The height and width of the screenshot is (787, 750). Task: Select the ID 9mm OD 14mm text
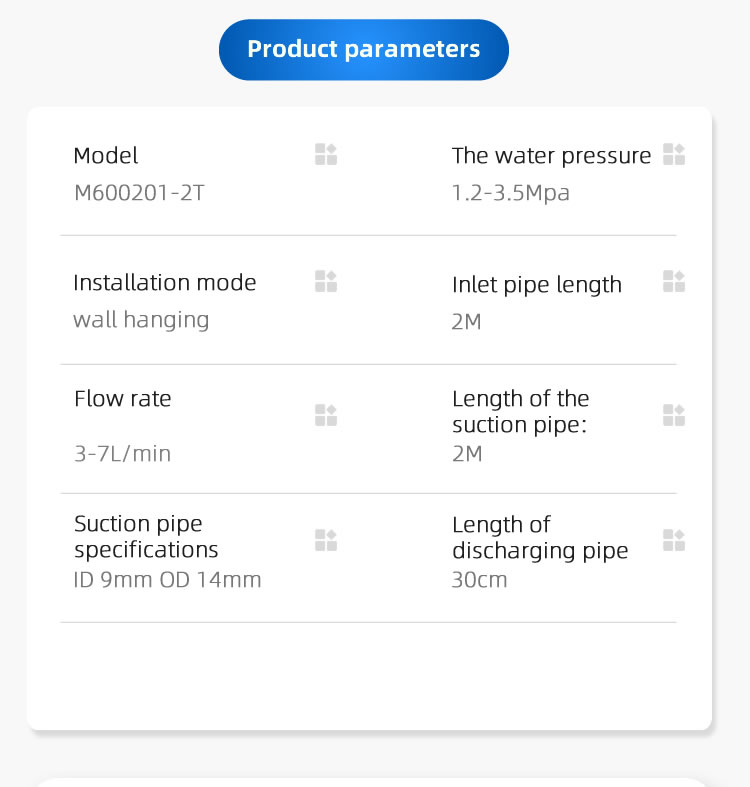(x=167, y=580)
